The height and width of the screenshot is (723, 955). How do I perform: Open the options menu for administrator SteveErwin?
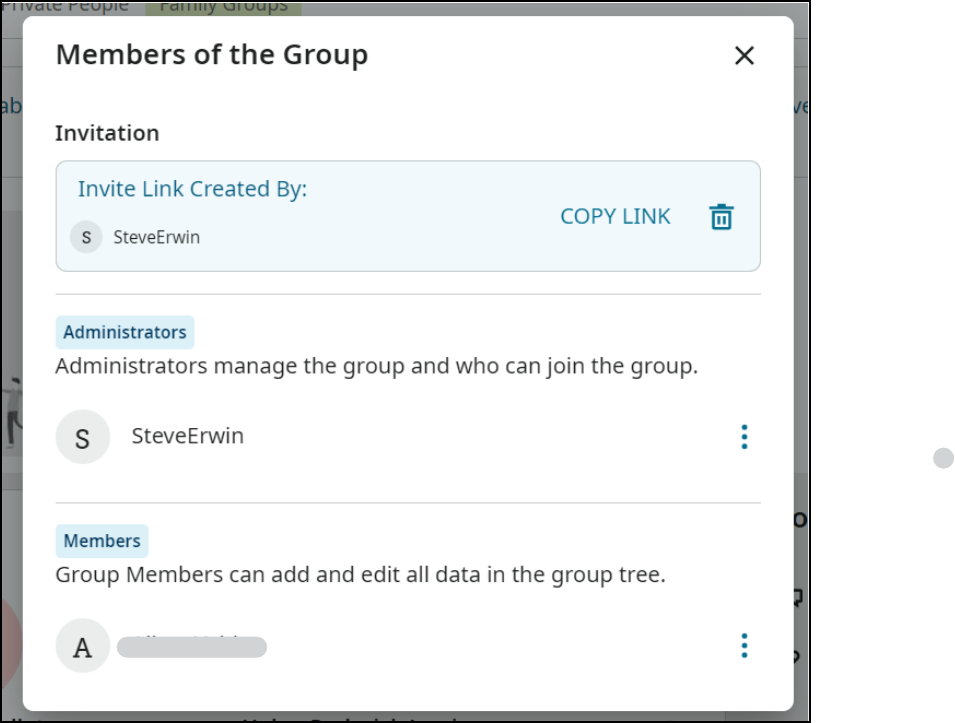[x=744, y=437]
